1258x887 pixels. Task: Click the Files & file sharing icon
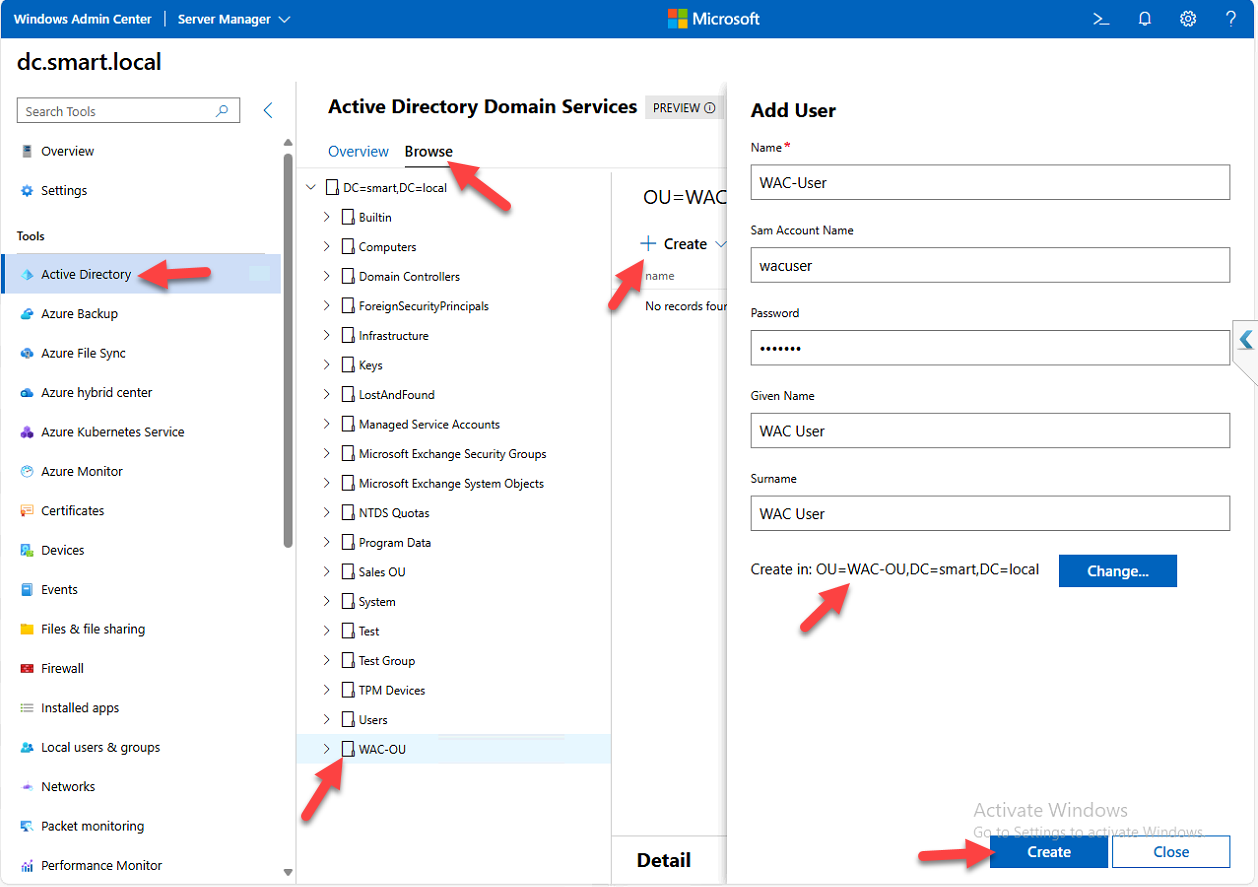(x=27, y=629)
